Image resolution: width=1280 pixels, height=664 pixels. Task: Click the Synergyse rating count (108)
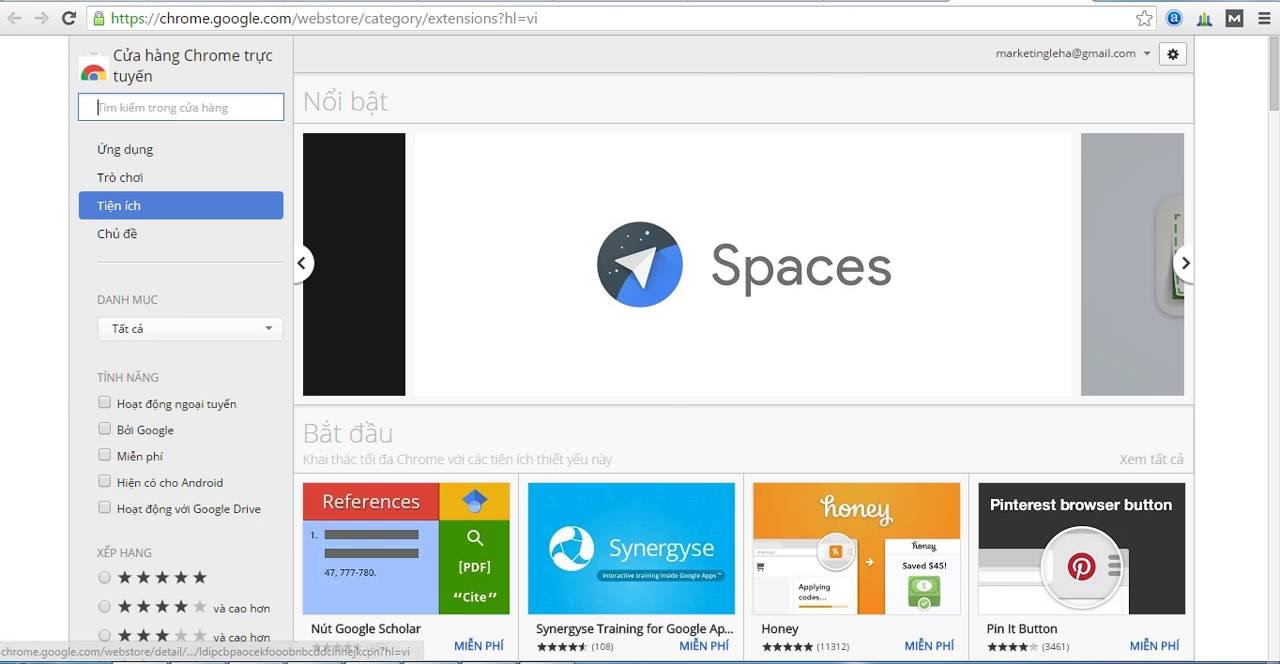tap(602, 647)
